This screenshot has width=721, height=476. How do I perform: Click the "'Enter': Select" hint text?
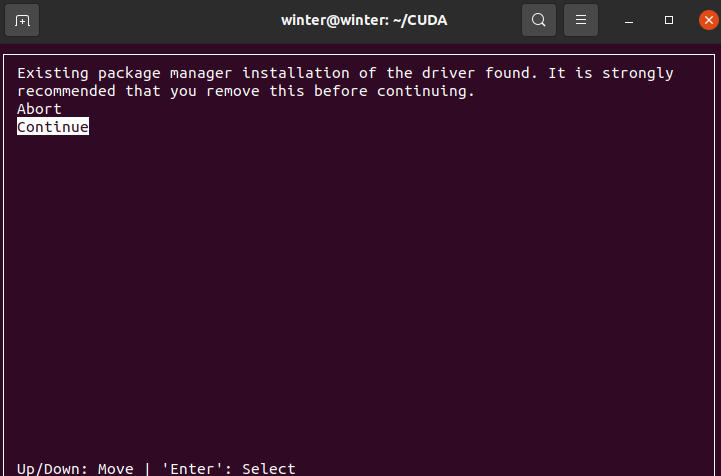pos(228,469)
